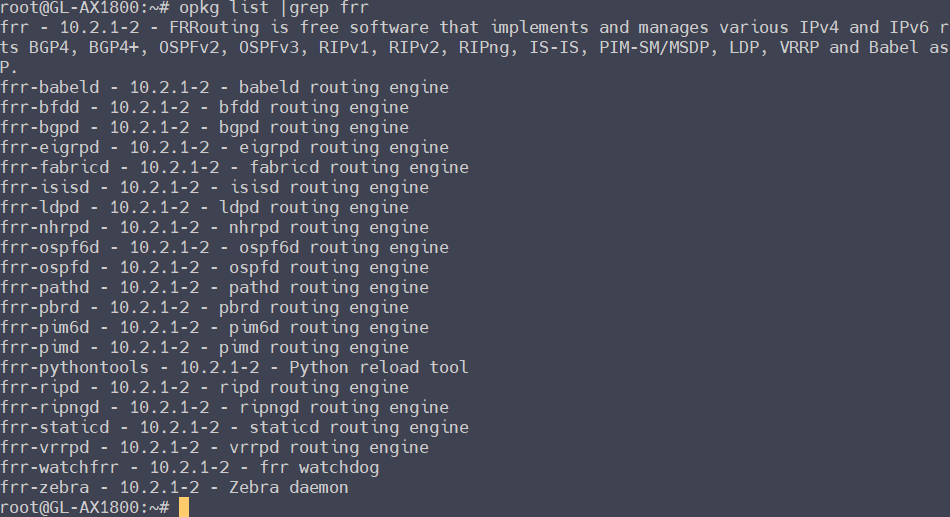Click the 'frr watchdog' description text
Viewport: 950px width, 517px height.
pyautogui.click(x=319, y=468)
